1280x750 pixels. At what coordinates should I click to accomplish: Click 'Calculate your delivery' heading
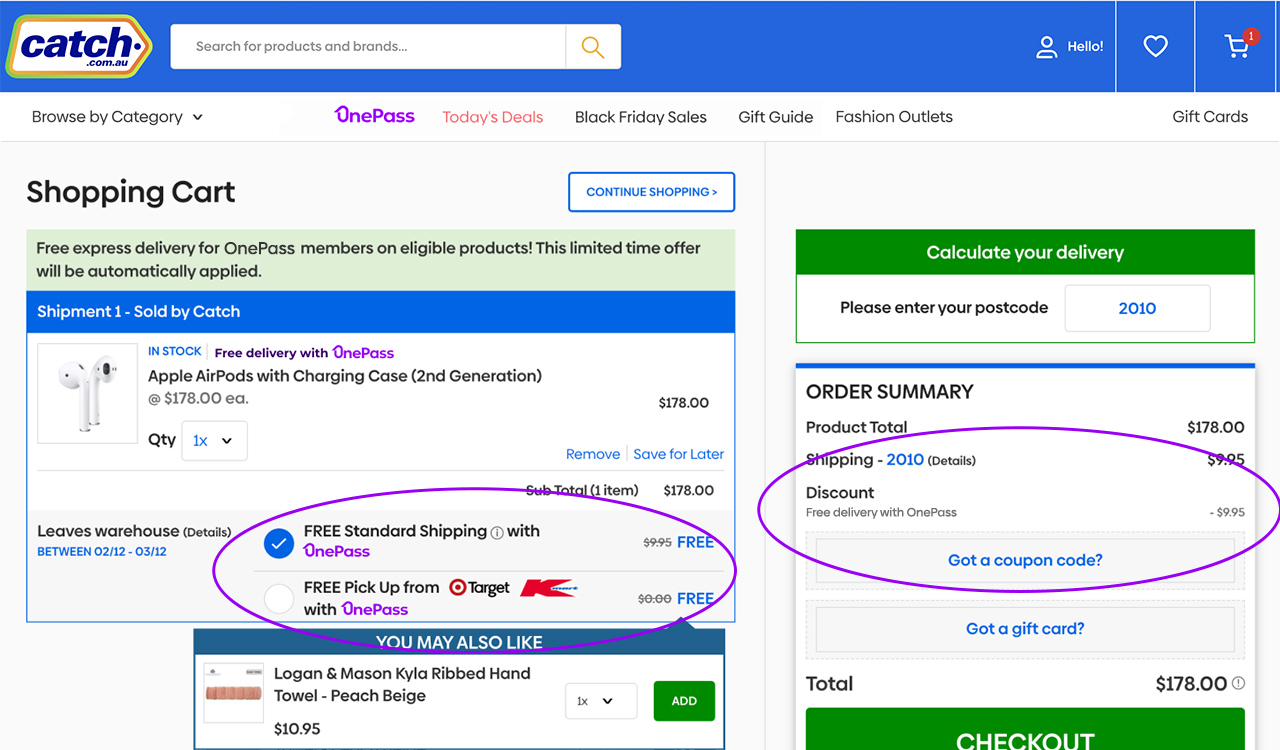click(x=1025, y=253)
